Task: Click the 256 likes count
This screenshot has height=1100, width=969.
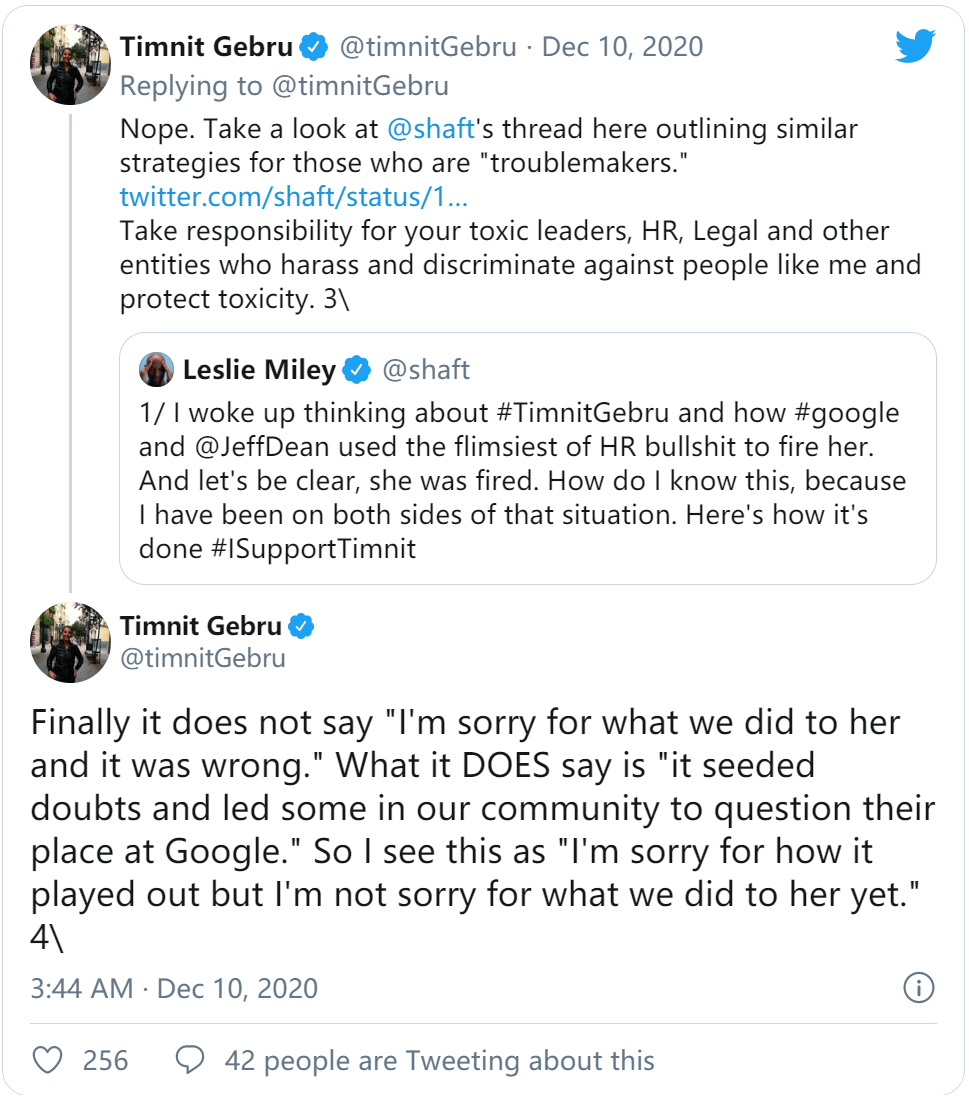Action: (105, 1060)
